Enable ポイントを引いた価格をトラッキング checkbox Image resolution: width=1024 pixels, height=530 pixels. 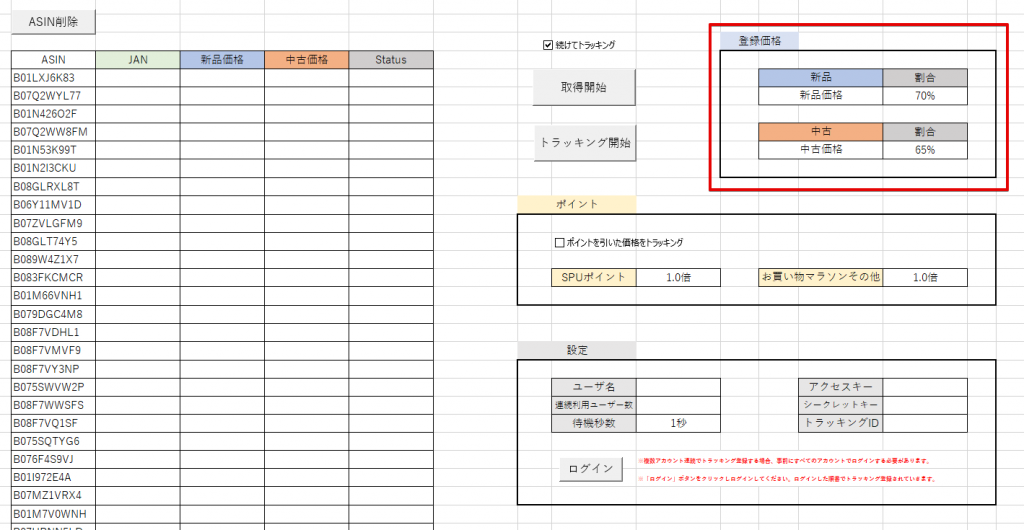pyautogui.click(x=560, y=242)
